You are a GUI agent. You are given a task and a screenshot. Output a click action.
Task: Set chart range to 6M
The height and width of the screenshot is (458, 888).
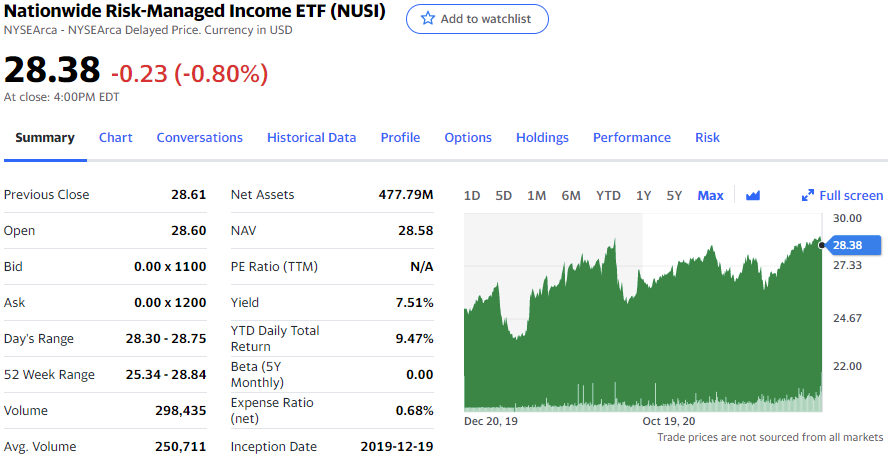571,196
